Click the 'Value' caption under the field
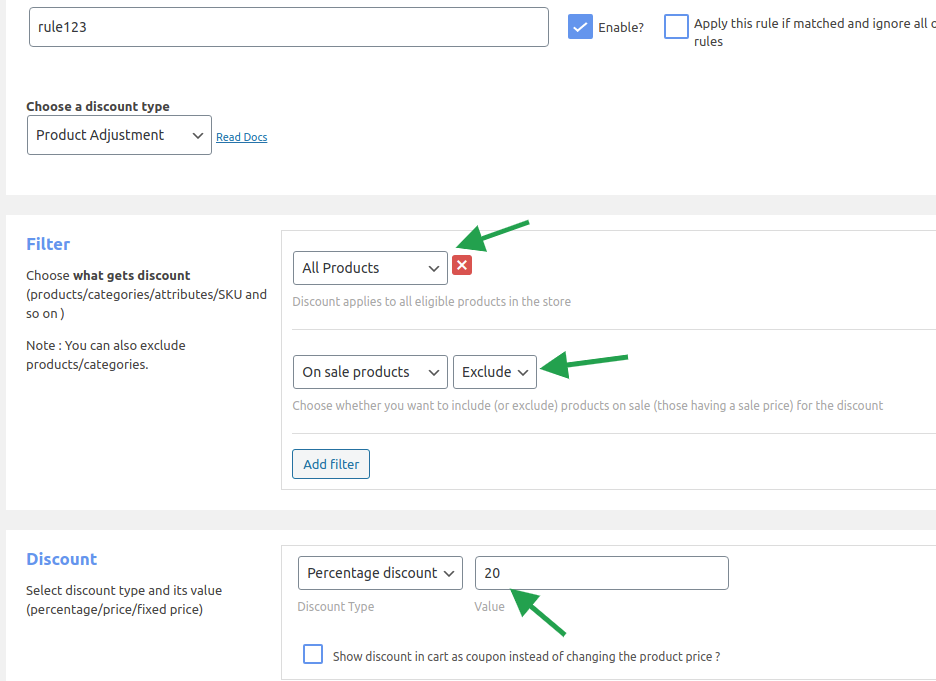 (490, 606)
